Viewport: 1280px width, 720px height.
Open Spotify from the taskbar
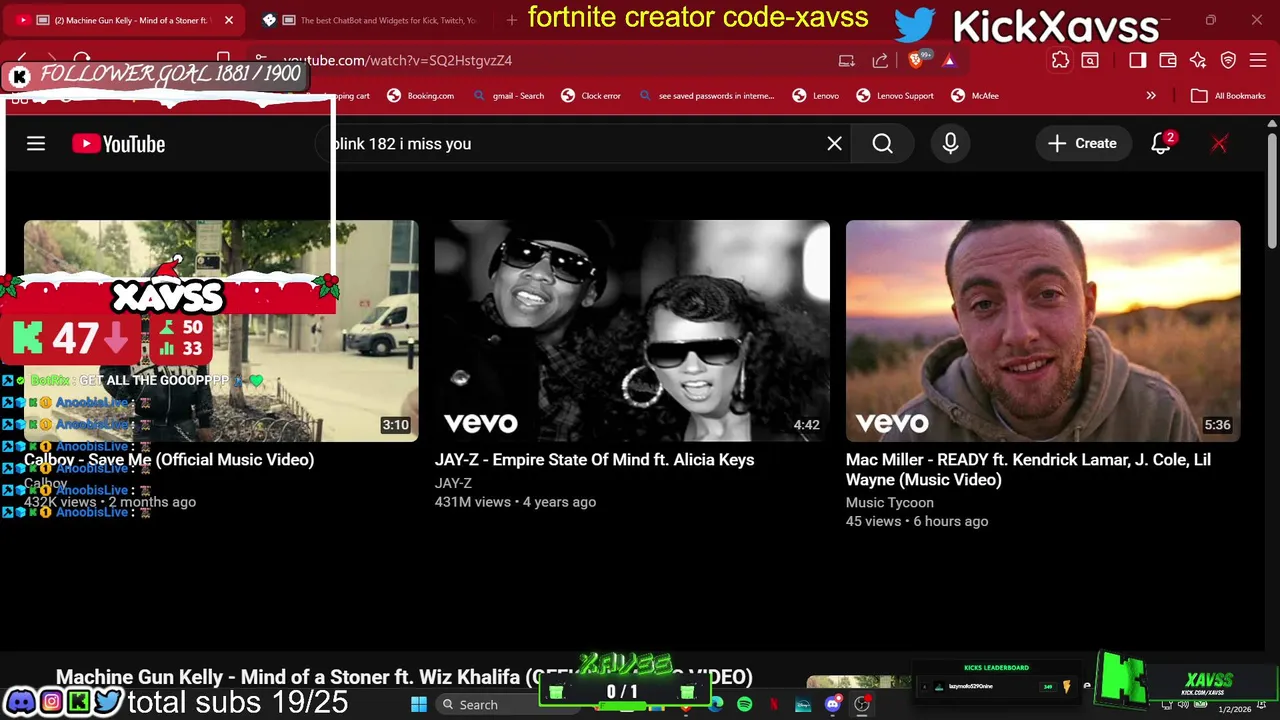(745, 705)
